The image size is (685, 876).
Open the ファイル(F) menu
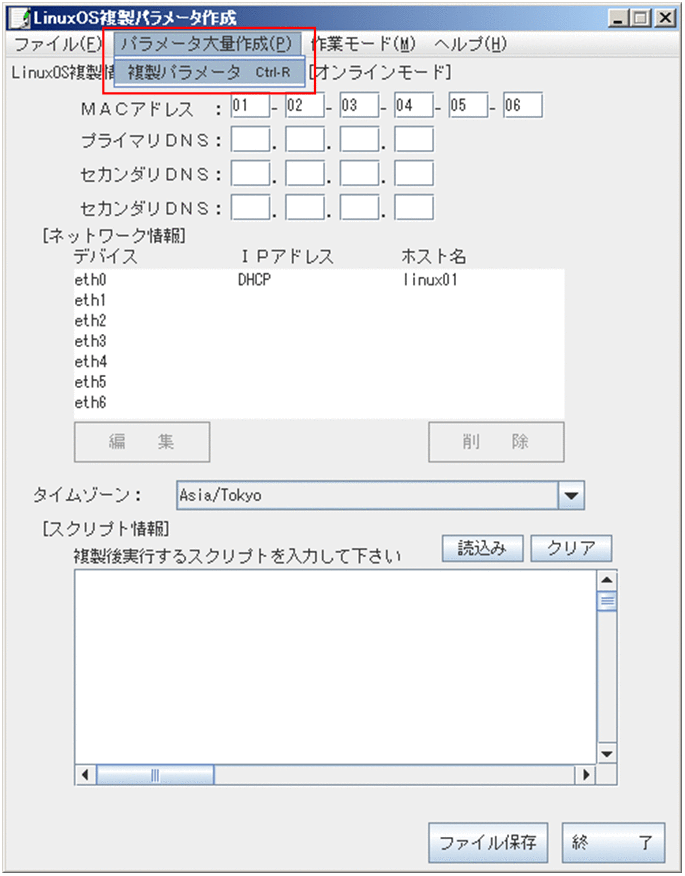58,44
